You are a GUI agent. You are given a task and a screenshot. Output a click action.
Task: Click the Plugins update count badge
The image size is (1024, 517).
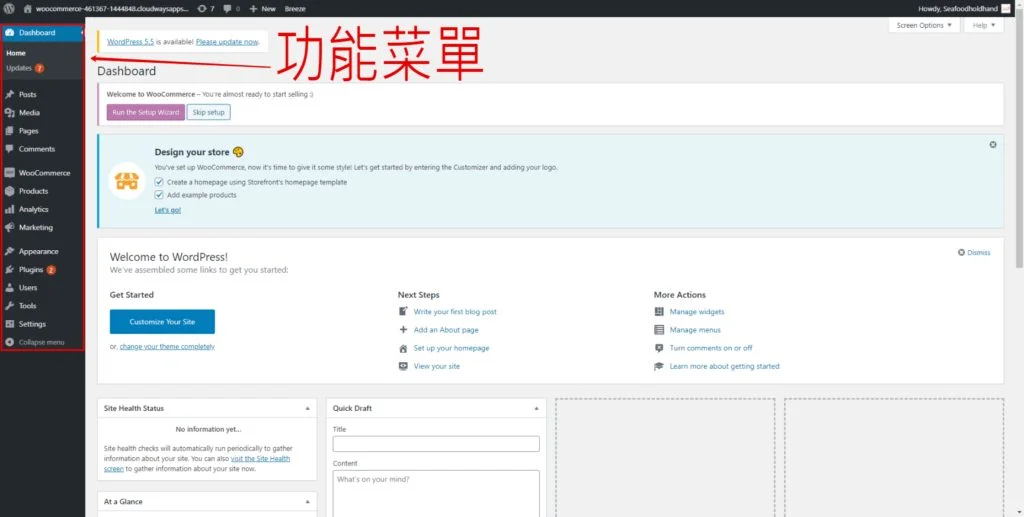tap(51, 270)
